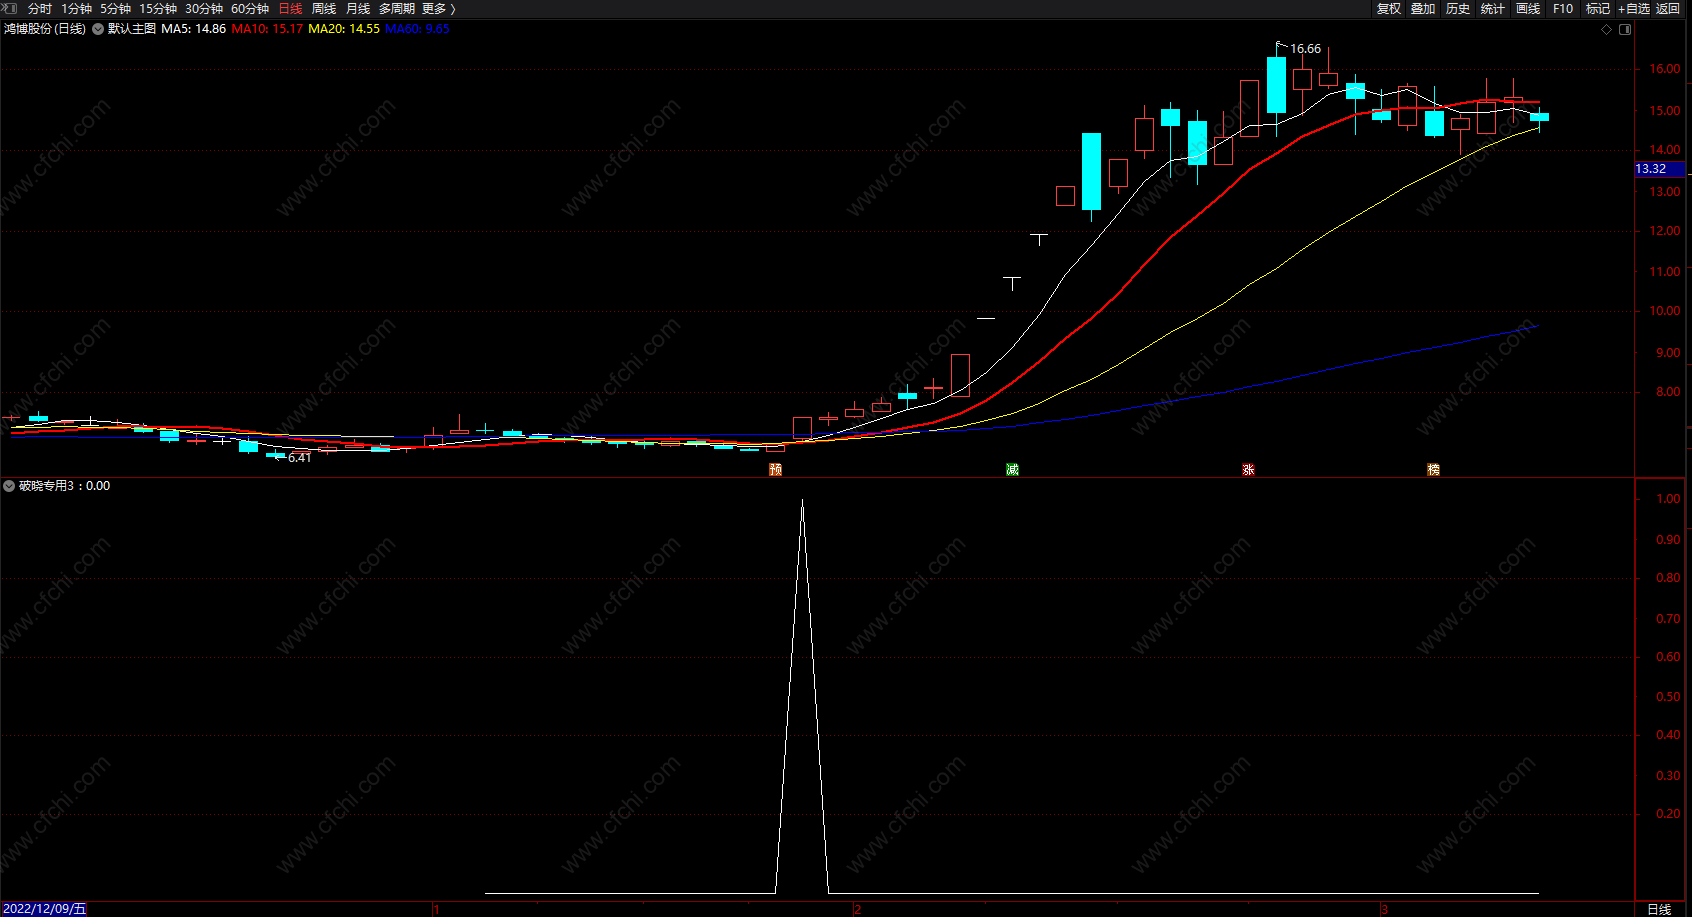
Task: Click the 0.20 label on indicator axis
Action: pos(1667,814)
